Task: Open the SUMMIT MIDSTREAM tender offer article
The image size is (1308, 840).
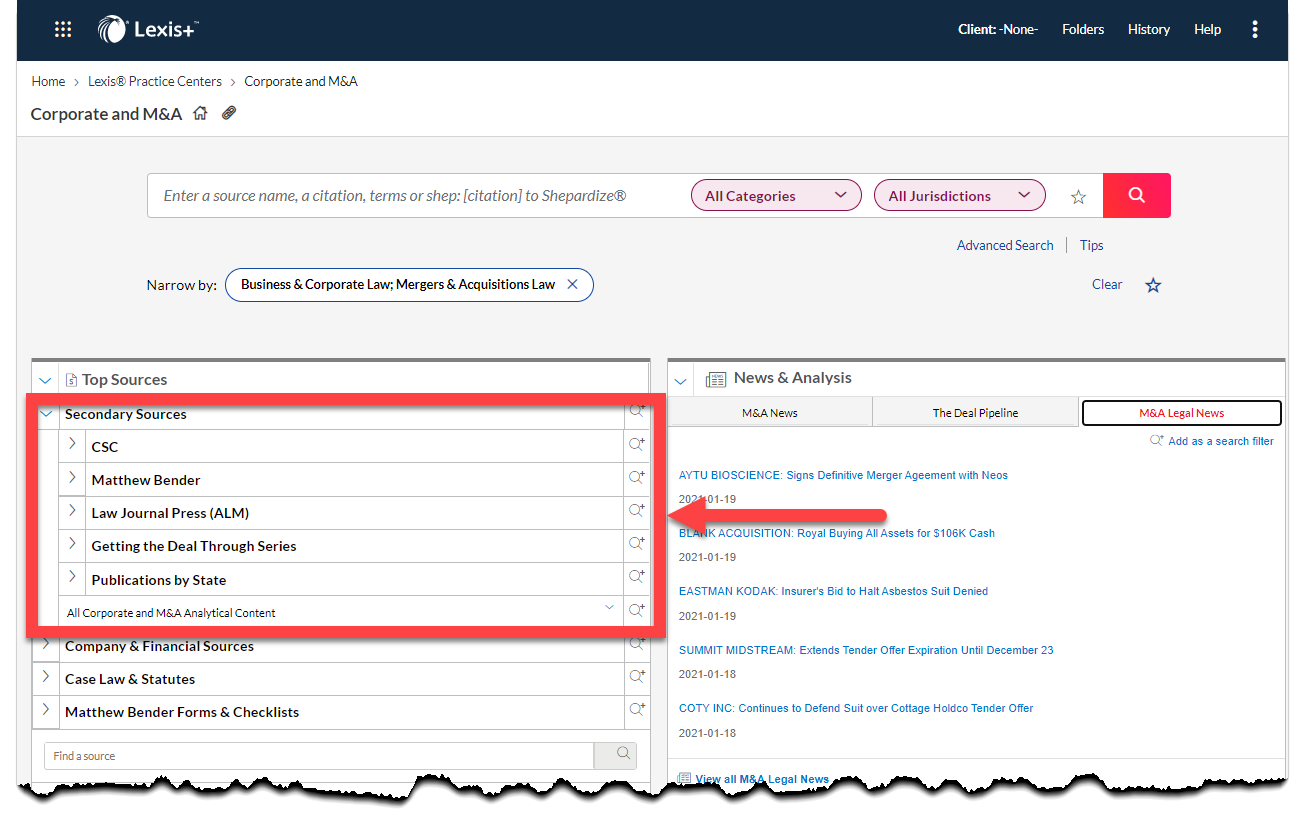Action: pyautogui.click(x=866, y=650)
